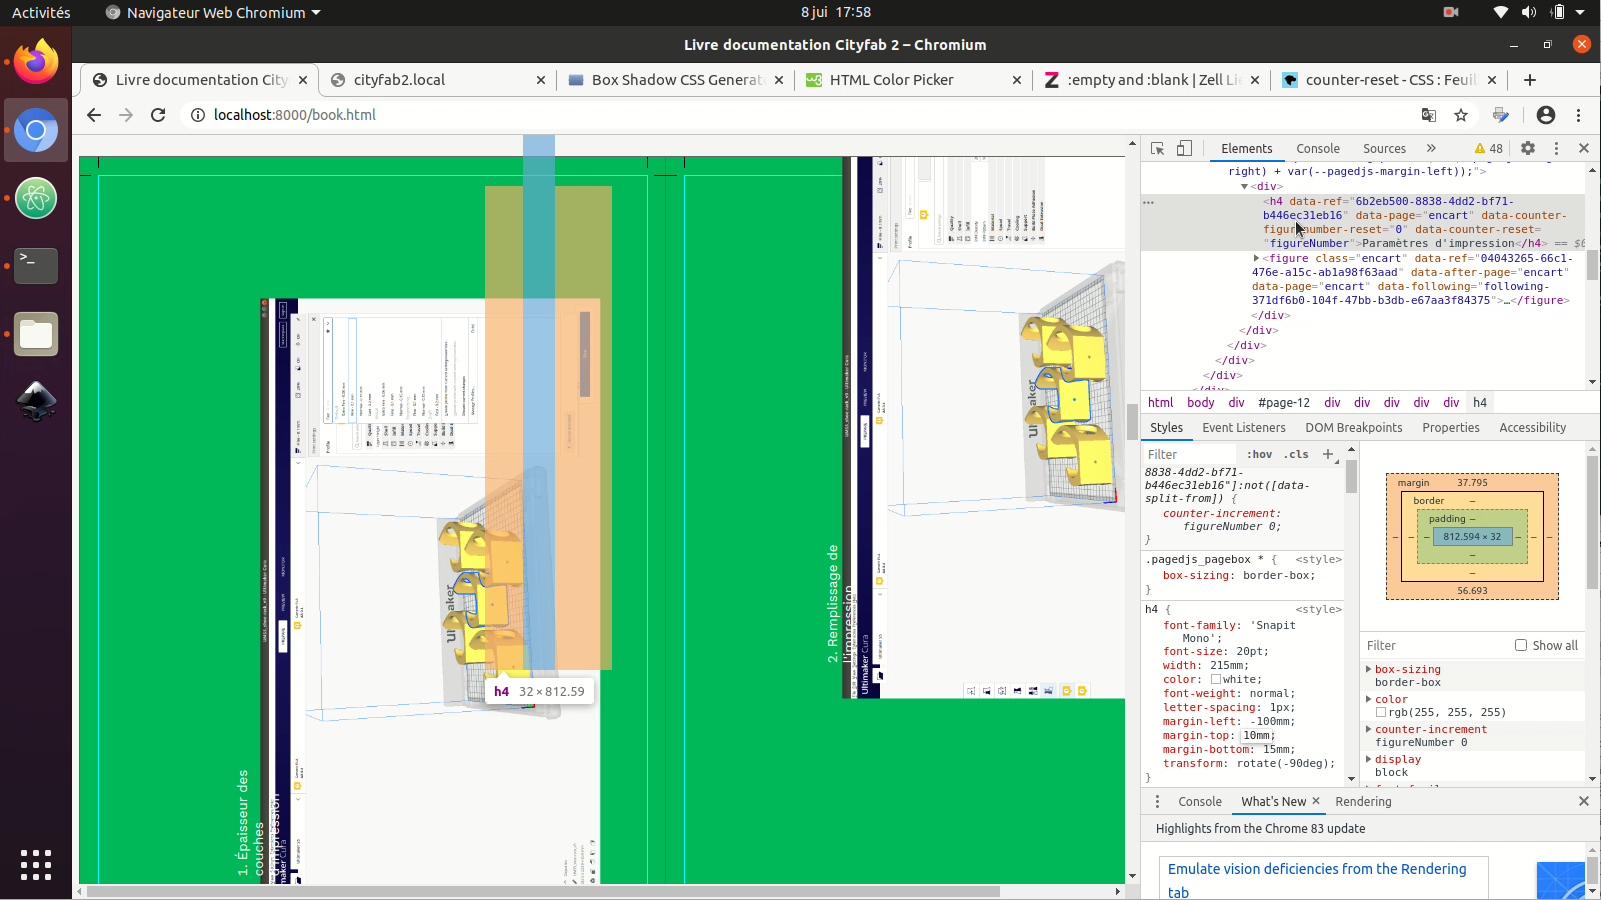Reload the page with refresh icon
This screenshot has height=900, width=1601.
(158, 115)
